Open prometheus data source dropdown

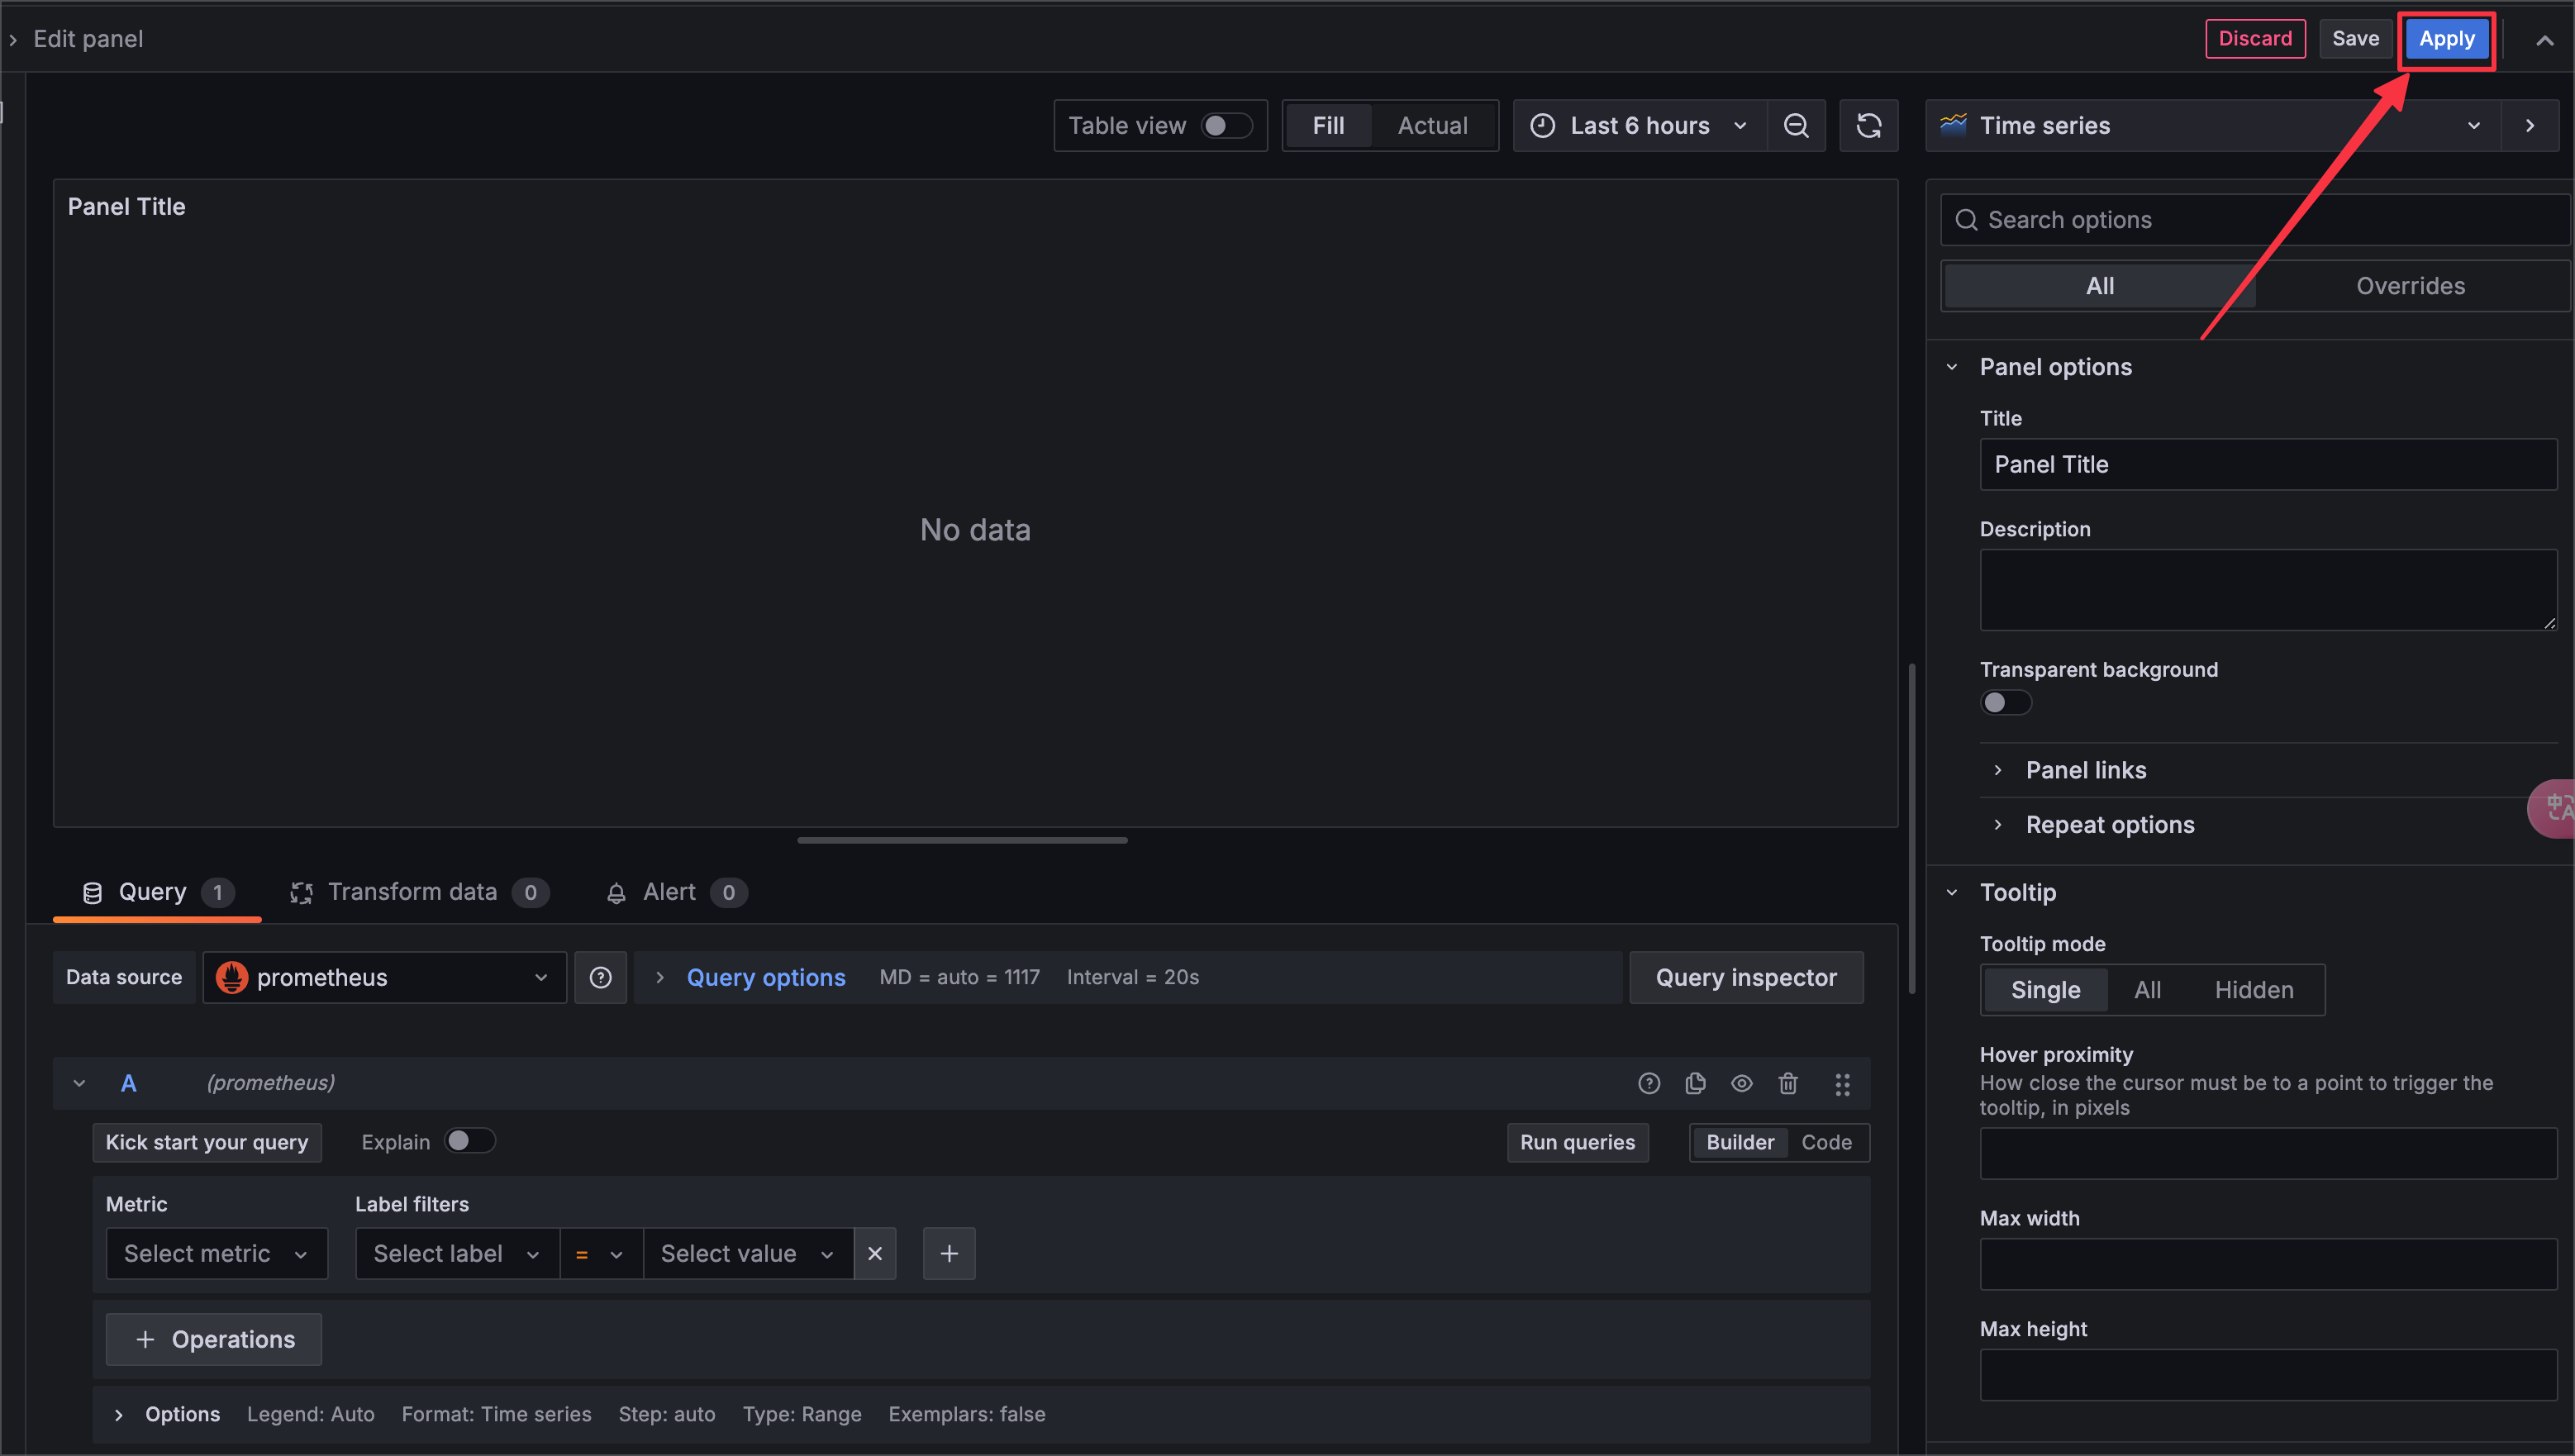click(x=385, y=977)
